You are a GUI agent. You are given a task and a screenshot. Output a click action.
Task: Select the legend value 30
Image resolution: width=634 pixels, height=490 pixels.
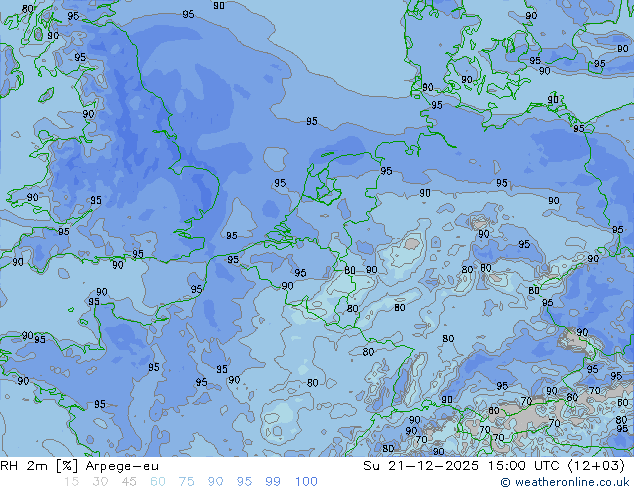click(x=100, y=482)
